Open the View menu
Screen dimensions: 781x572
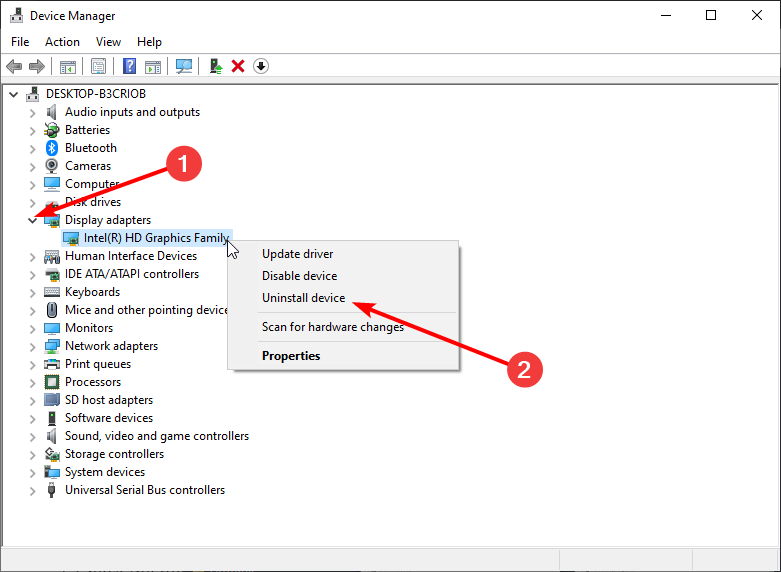click(x=108, y=42)
